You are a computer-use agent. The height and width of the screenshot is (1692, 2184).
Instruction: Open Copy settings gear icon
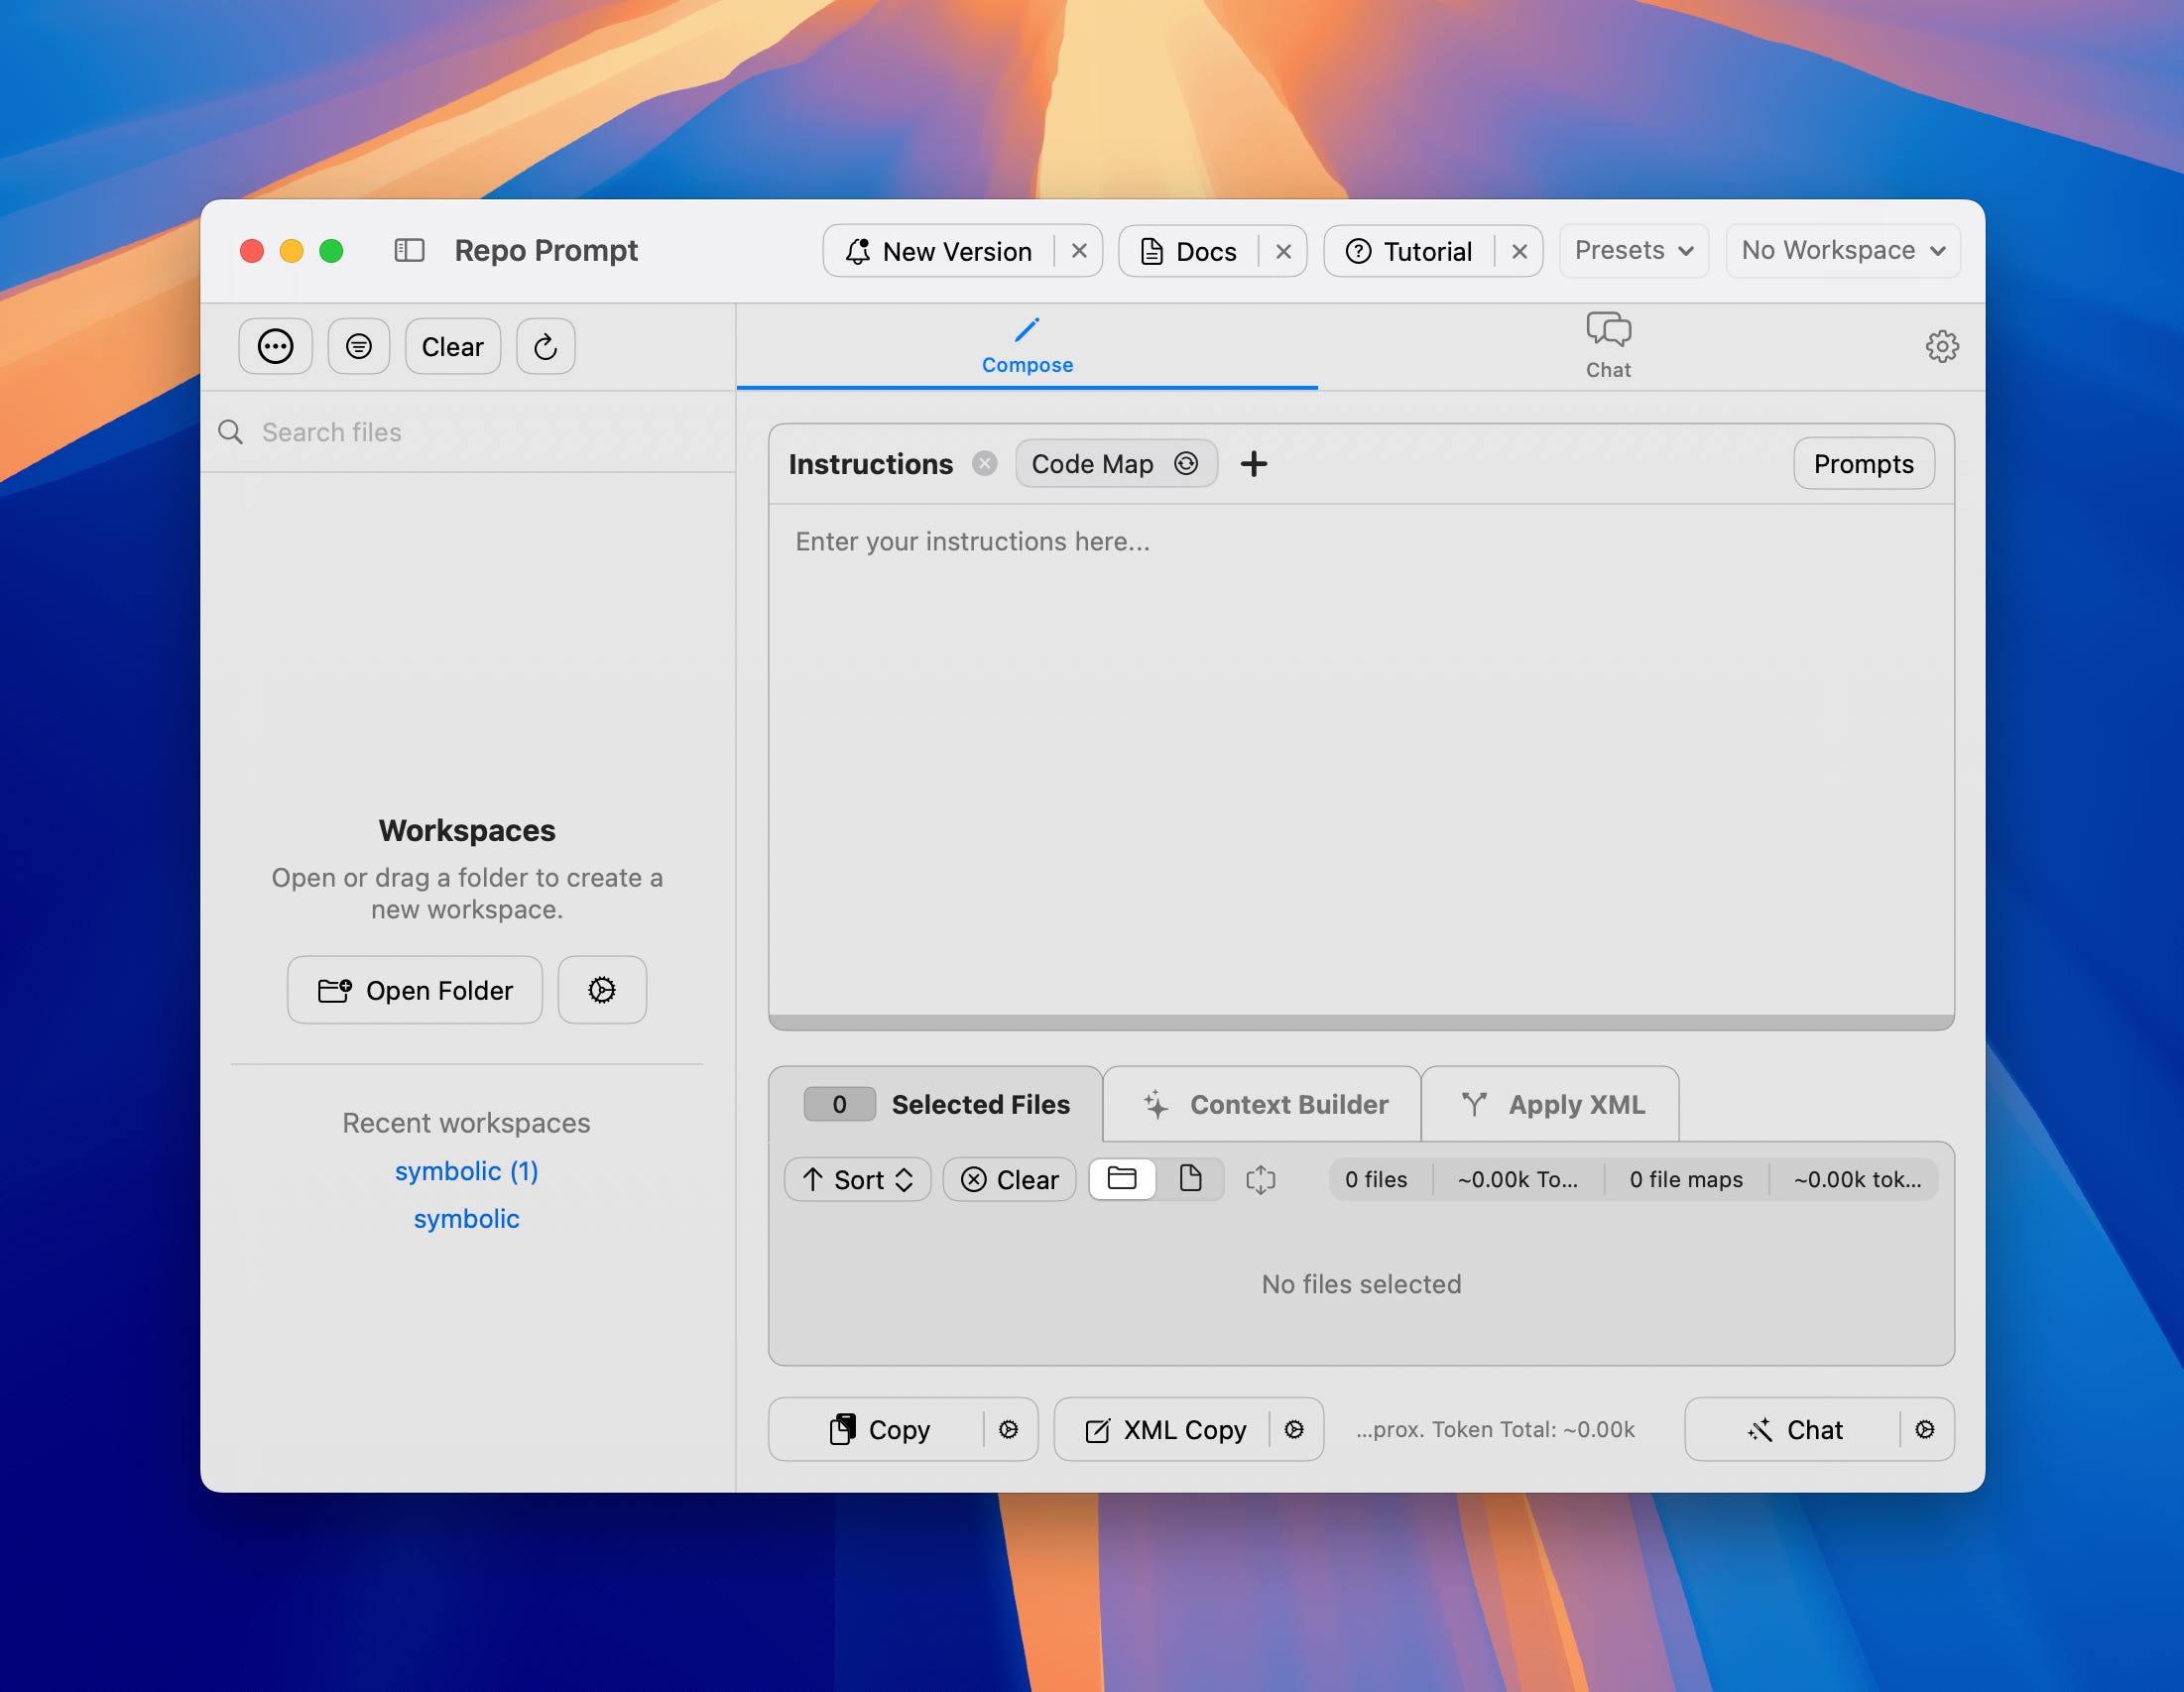(x=1008, y=1430)
